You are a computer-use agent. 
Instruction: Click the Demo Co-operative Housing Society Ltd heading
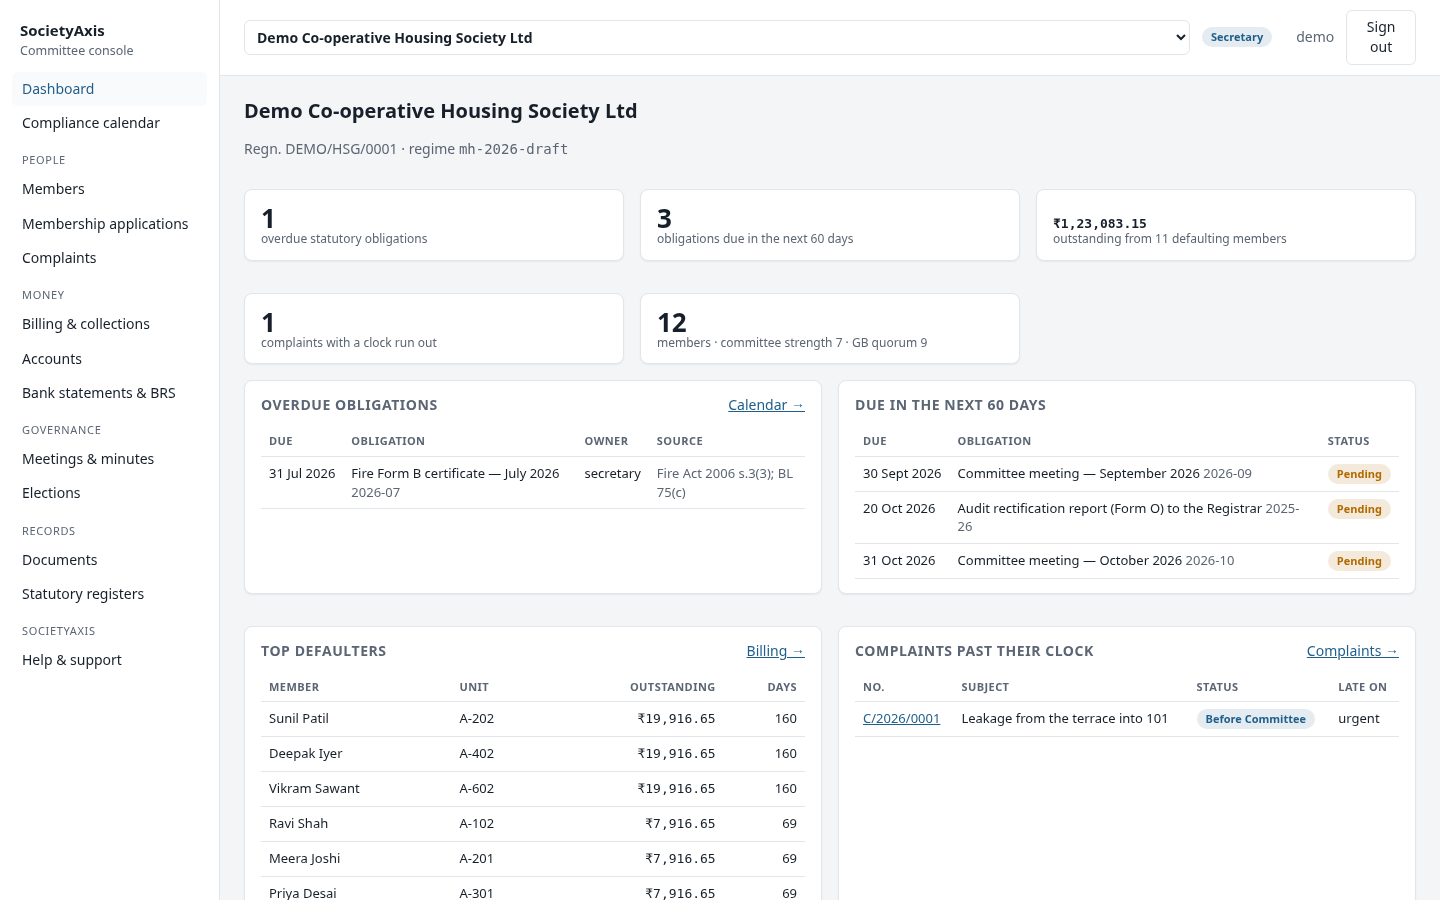click(440, 111)
